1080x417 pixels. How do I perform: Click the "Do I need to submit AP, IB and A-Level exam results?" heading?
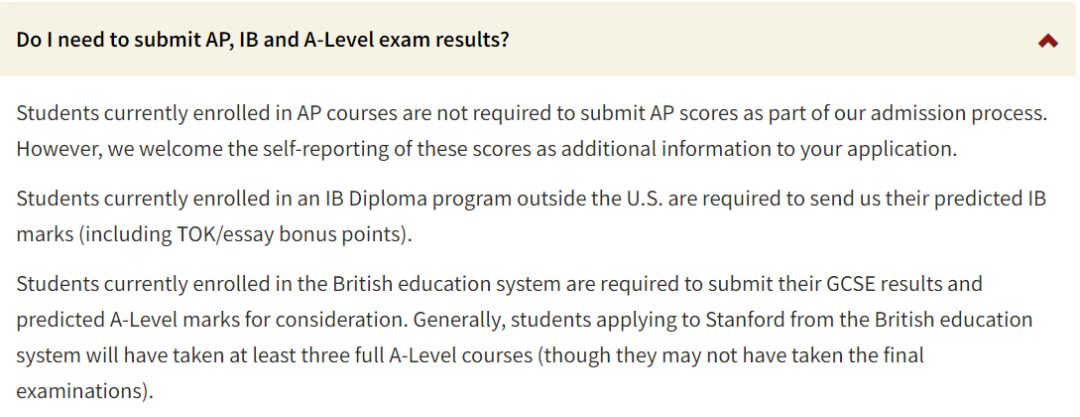262,40
